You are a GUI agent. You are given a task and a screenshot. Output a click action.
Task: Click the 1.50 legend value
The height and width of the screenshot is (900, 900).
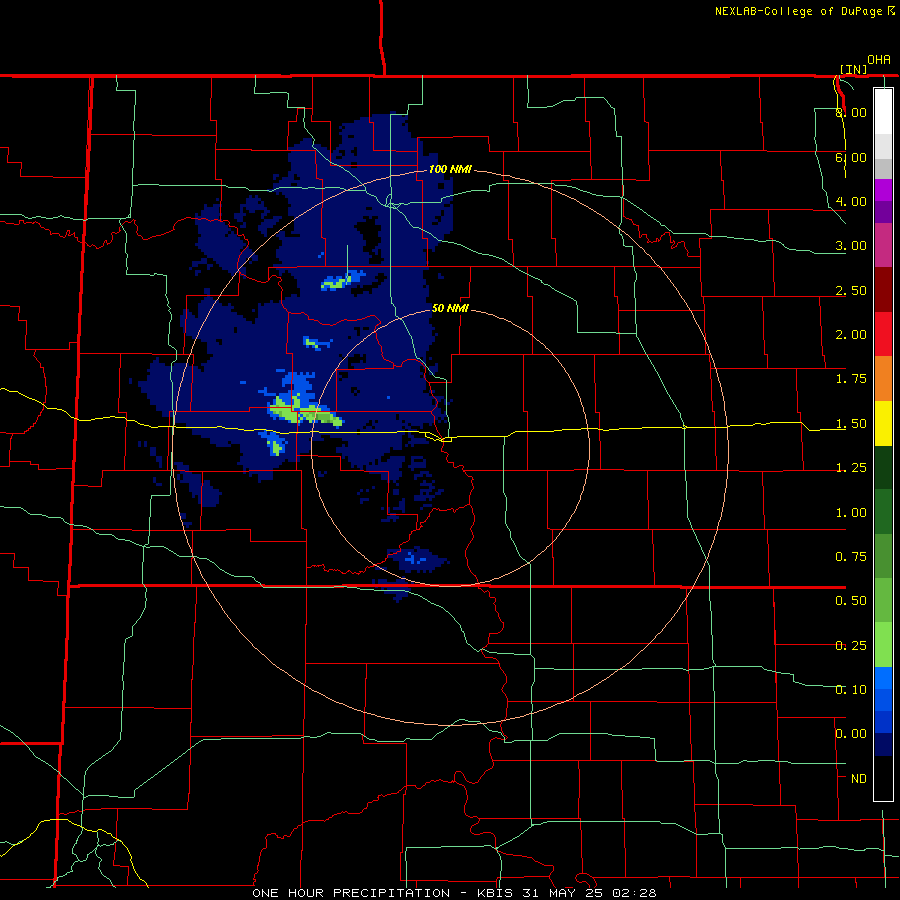coord(851,424)
